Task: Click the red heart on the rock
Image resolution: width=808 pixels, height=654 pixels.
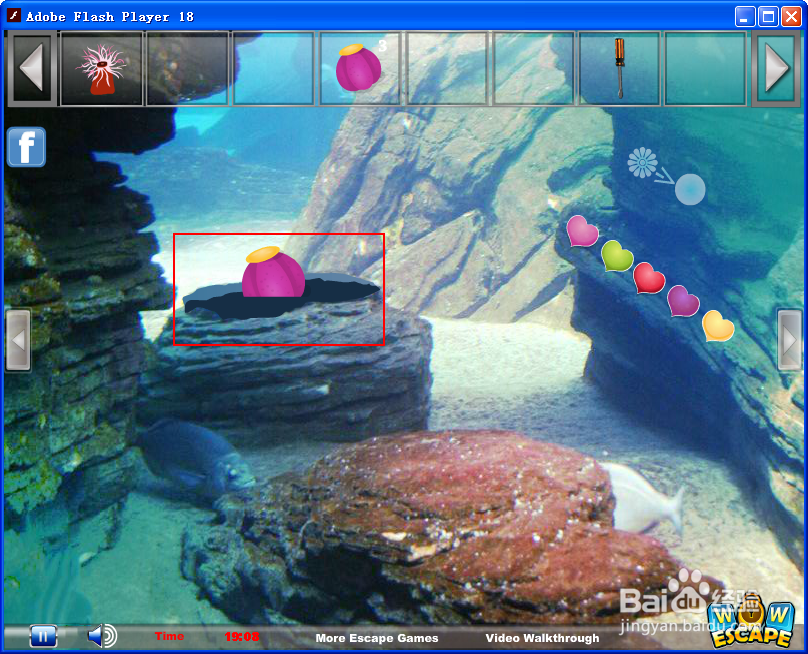Action: (x=649, y=278)
